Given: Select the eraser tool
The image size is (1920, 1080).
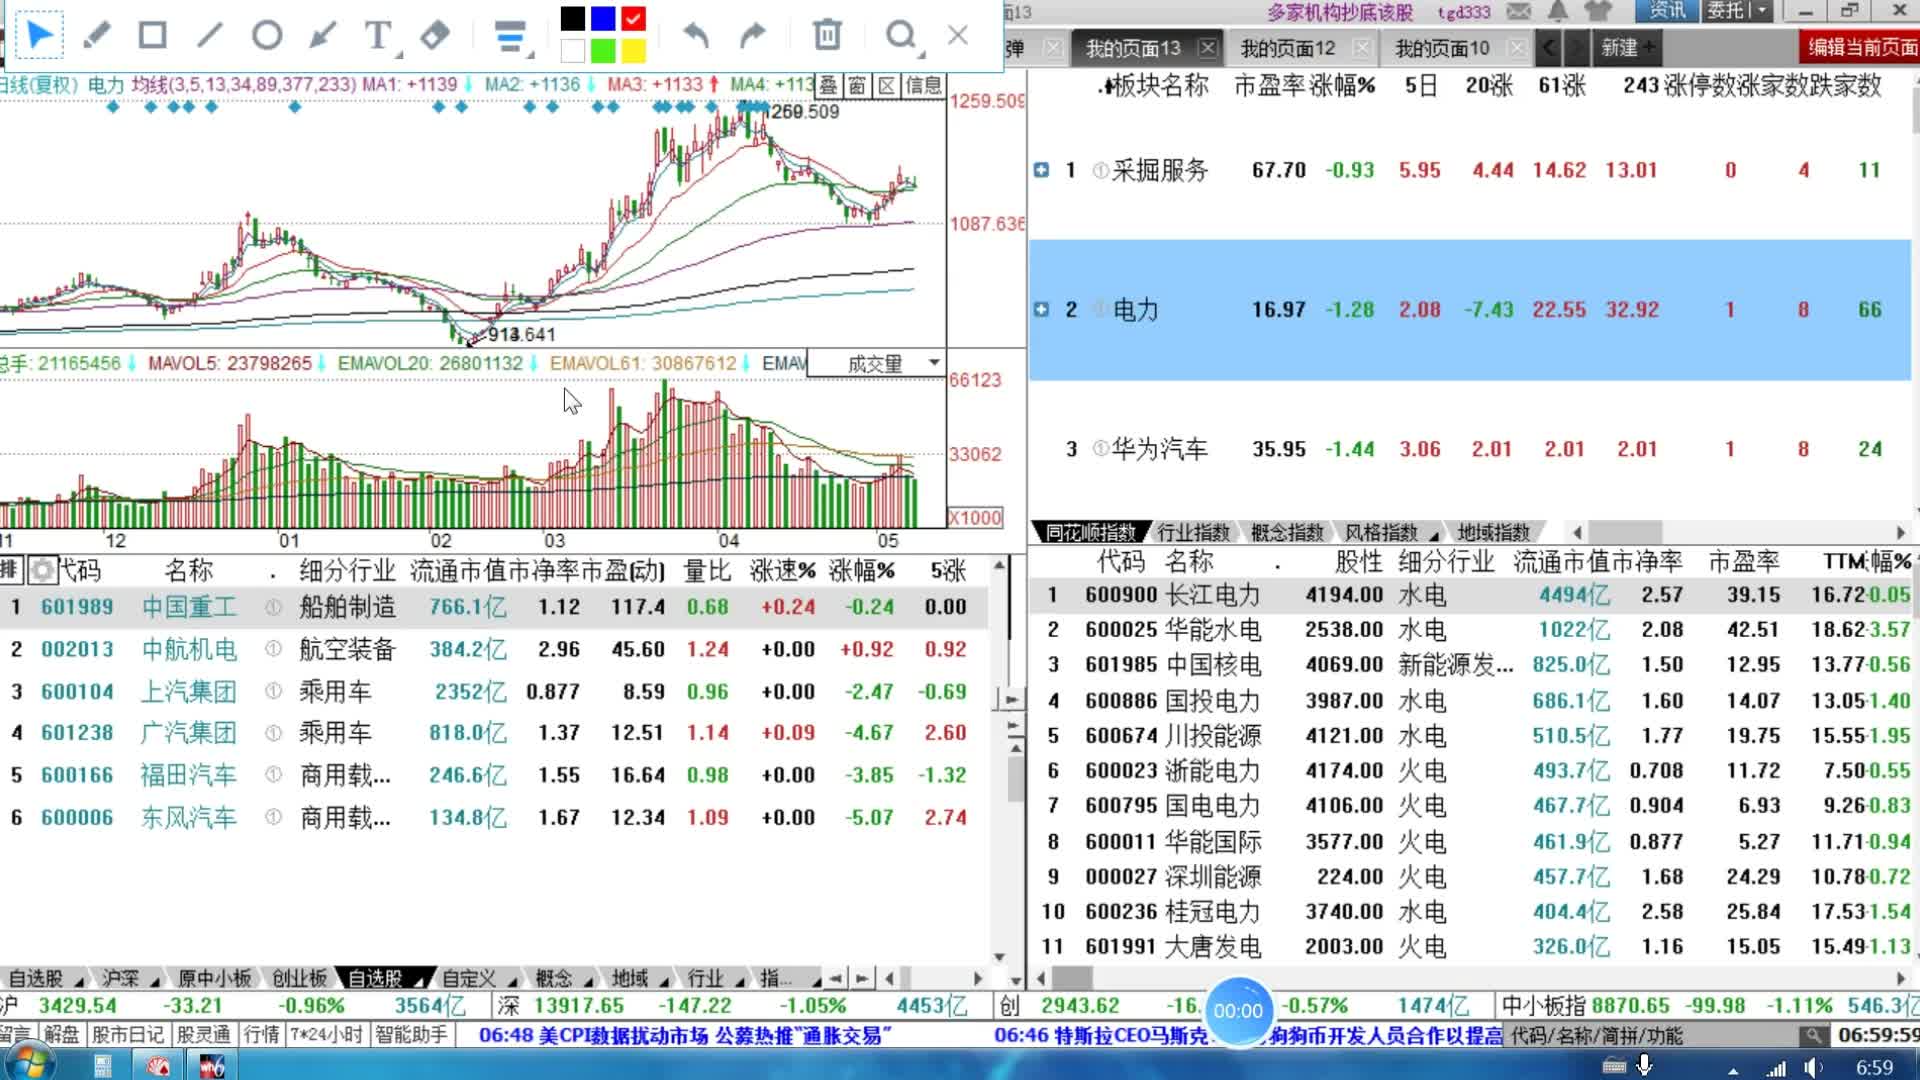Looking at the screenshot, I should click(435, 36).
